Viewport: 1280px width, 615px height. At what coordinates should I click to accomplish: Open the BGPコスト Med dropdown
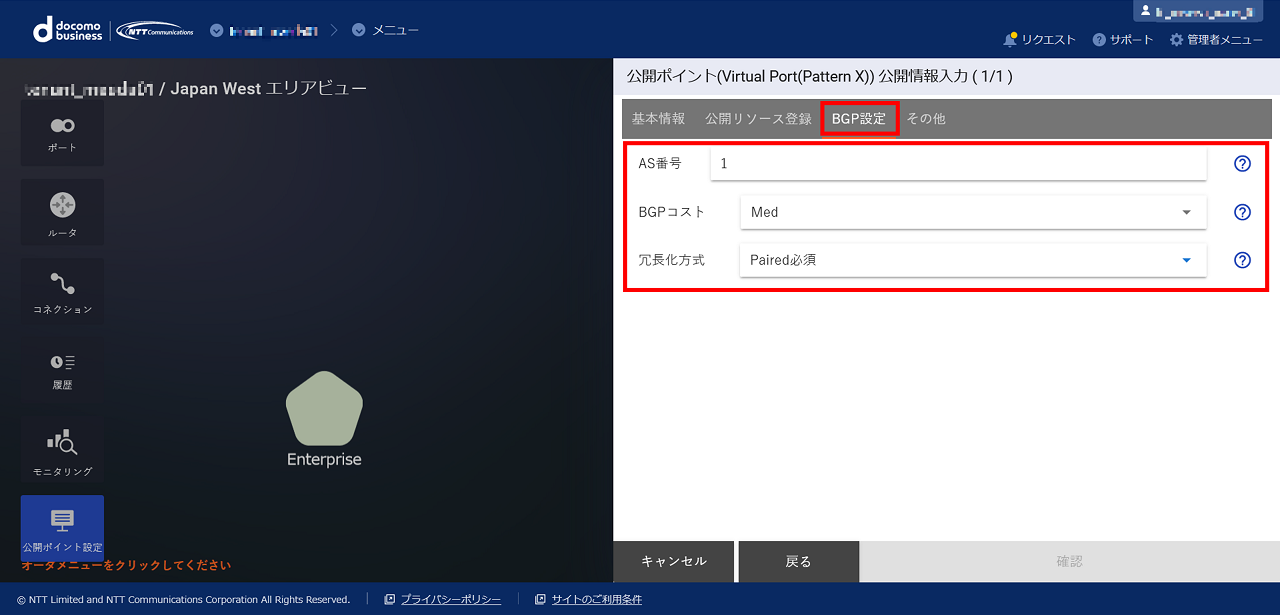tap(973, 212)
